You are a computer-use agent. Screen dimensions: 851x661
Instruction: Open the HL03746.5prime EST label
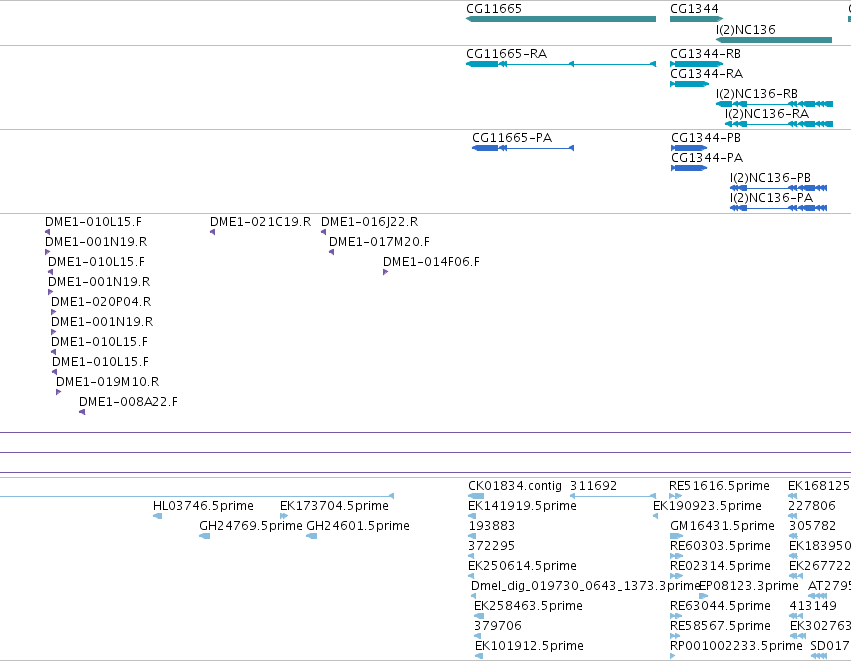coord(203,506)
